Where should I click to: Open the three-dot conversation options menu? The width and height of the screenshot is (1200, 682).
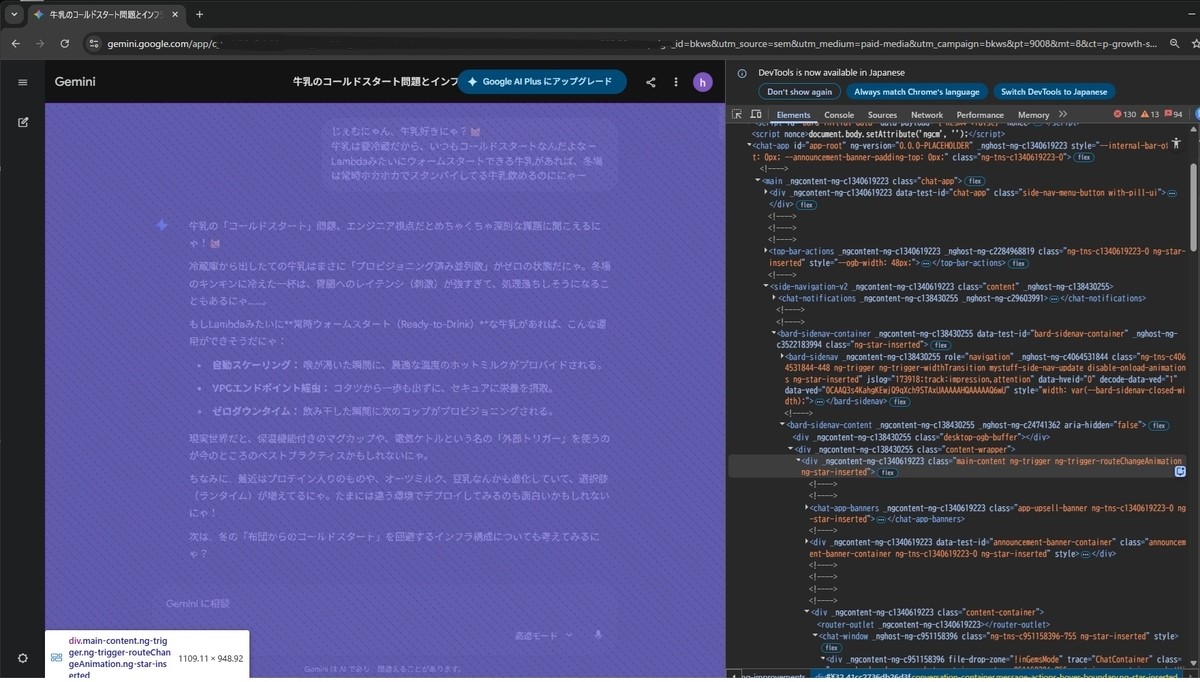click(x=676, y=82)
